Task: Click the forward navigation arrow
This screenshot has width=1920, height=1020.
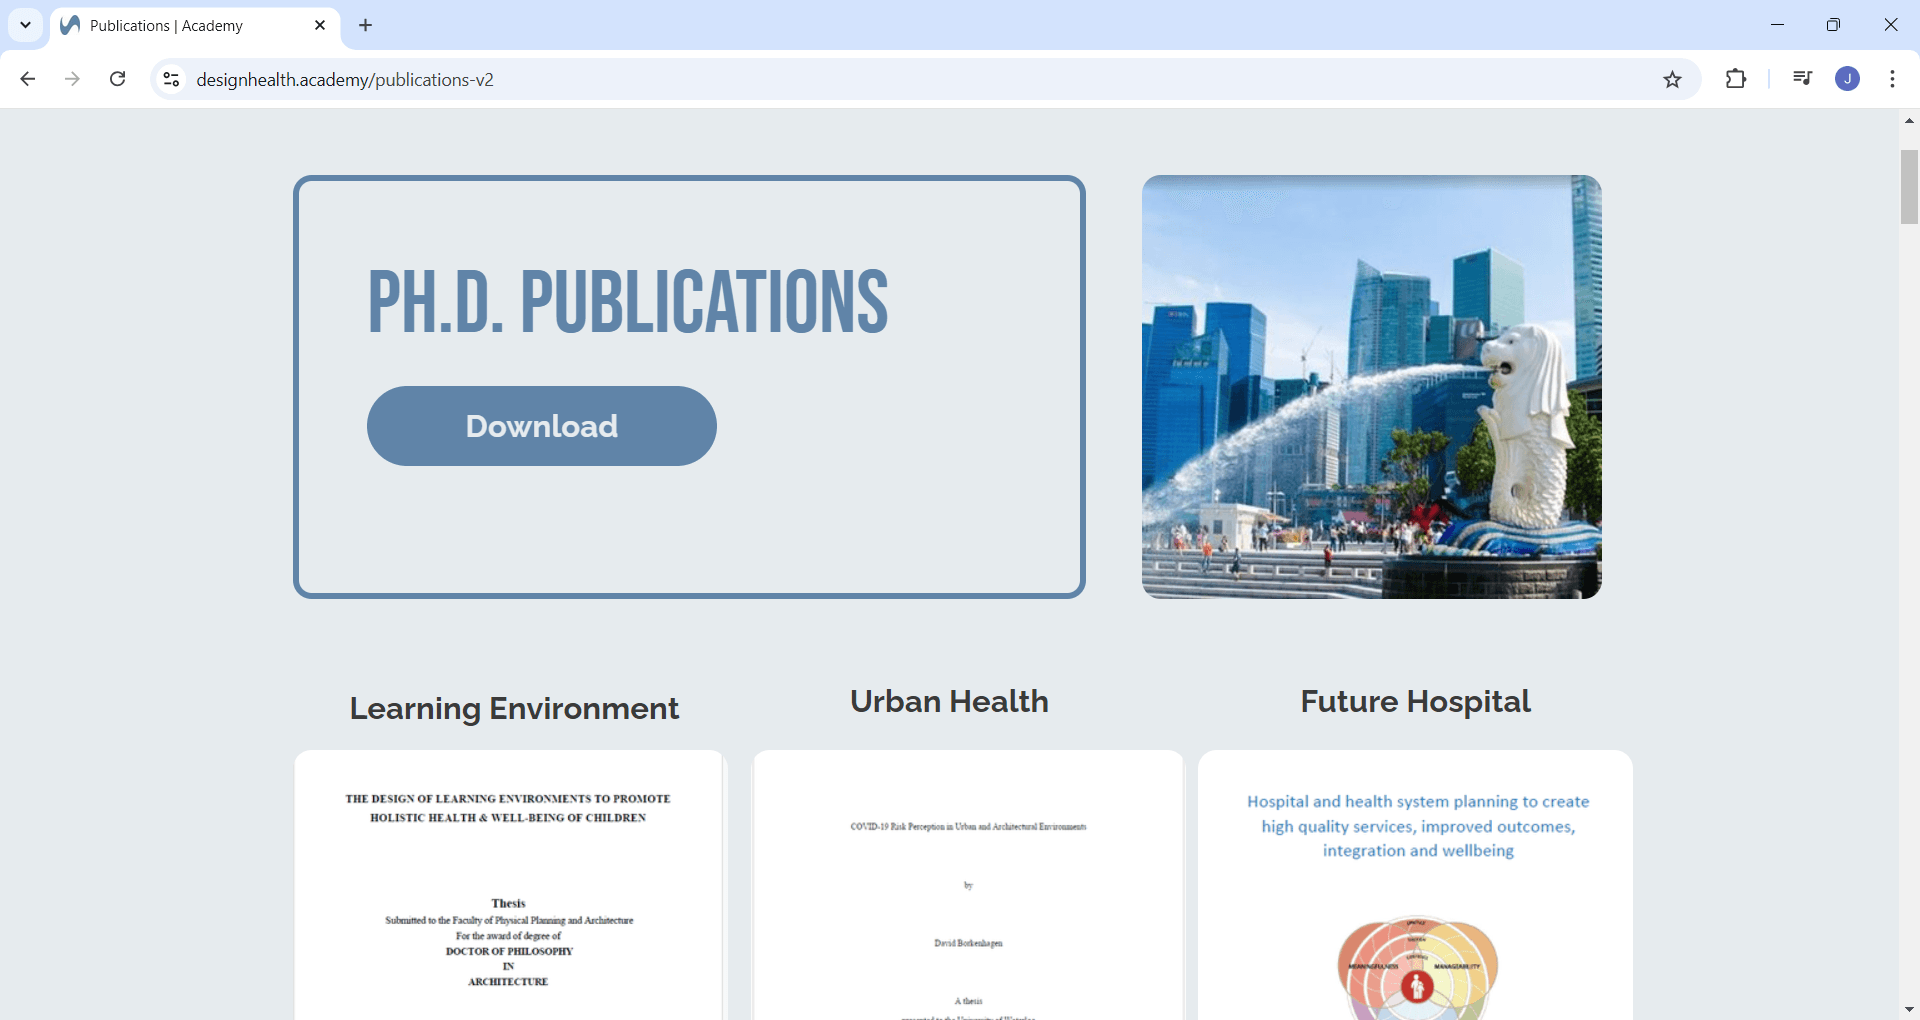Action: click(x=72, y=79)
